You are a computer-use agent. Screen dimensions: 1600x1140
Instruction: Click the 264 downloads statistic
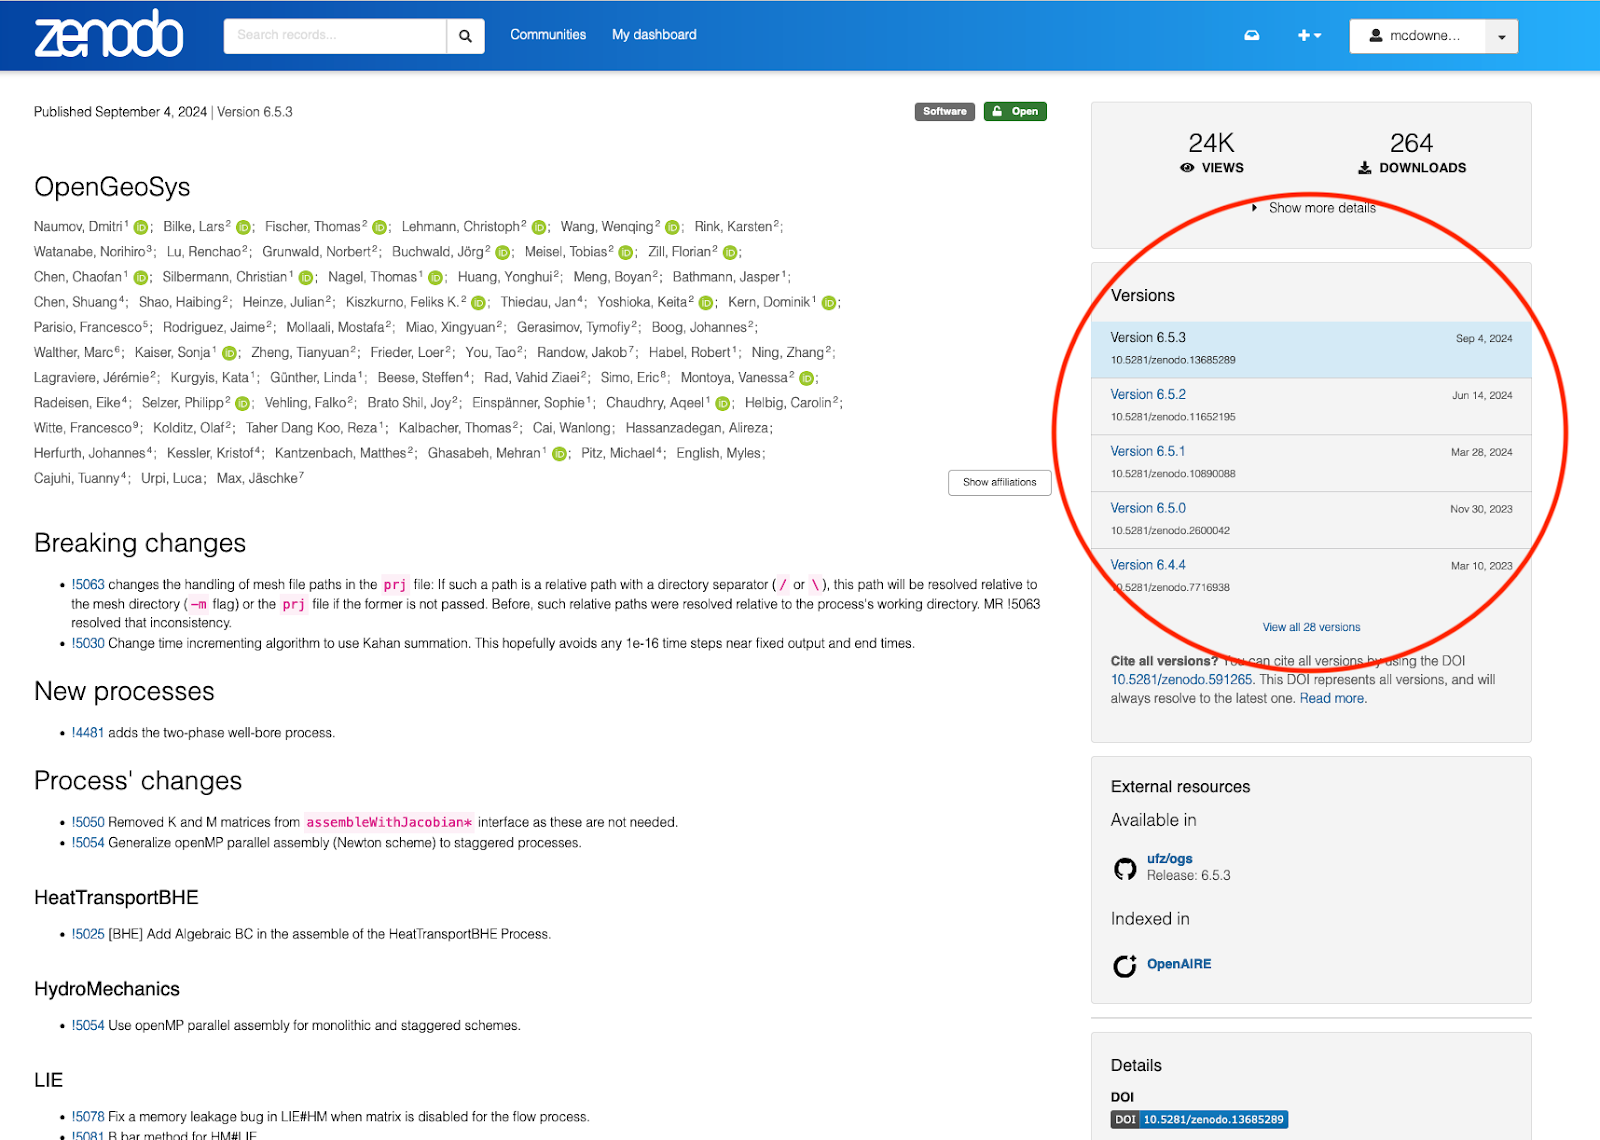1411,152
